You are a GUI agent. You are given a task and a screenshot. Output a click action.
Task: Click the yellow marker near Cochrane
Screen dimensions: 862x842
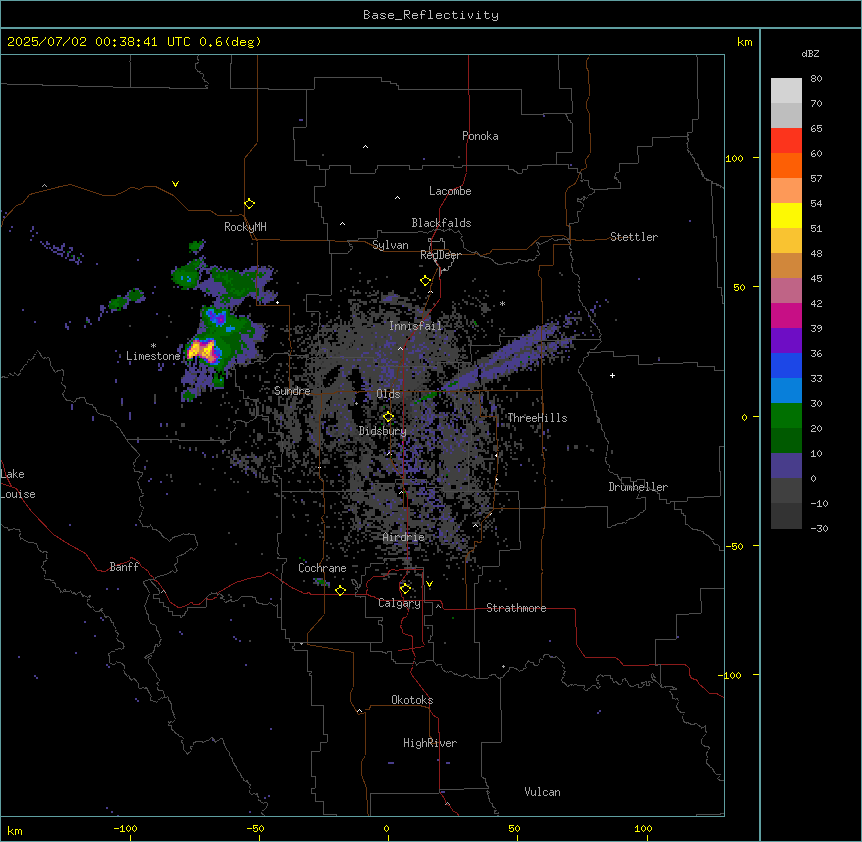341,590
